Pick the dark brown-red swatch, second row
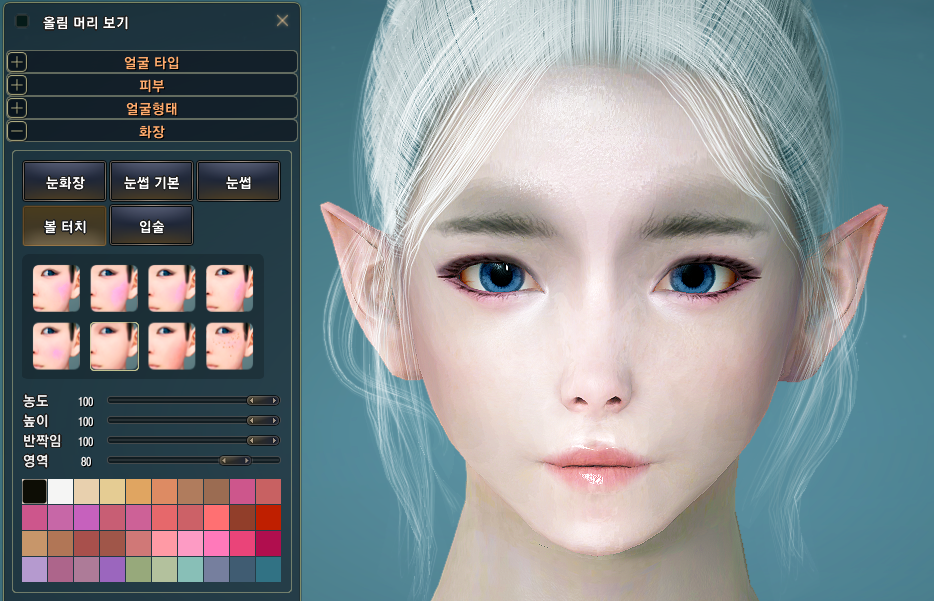The image size is (934, 601). coord(242,518)
